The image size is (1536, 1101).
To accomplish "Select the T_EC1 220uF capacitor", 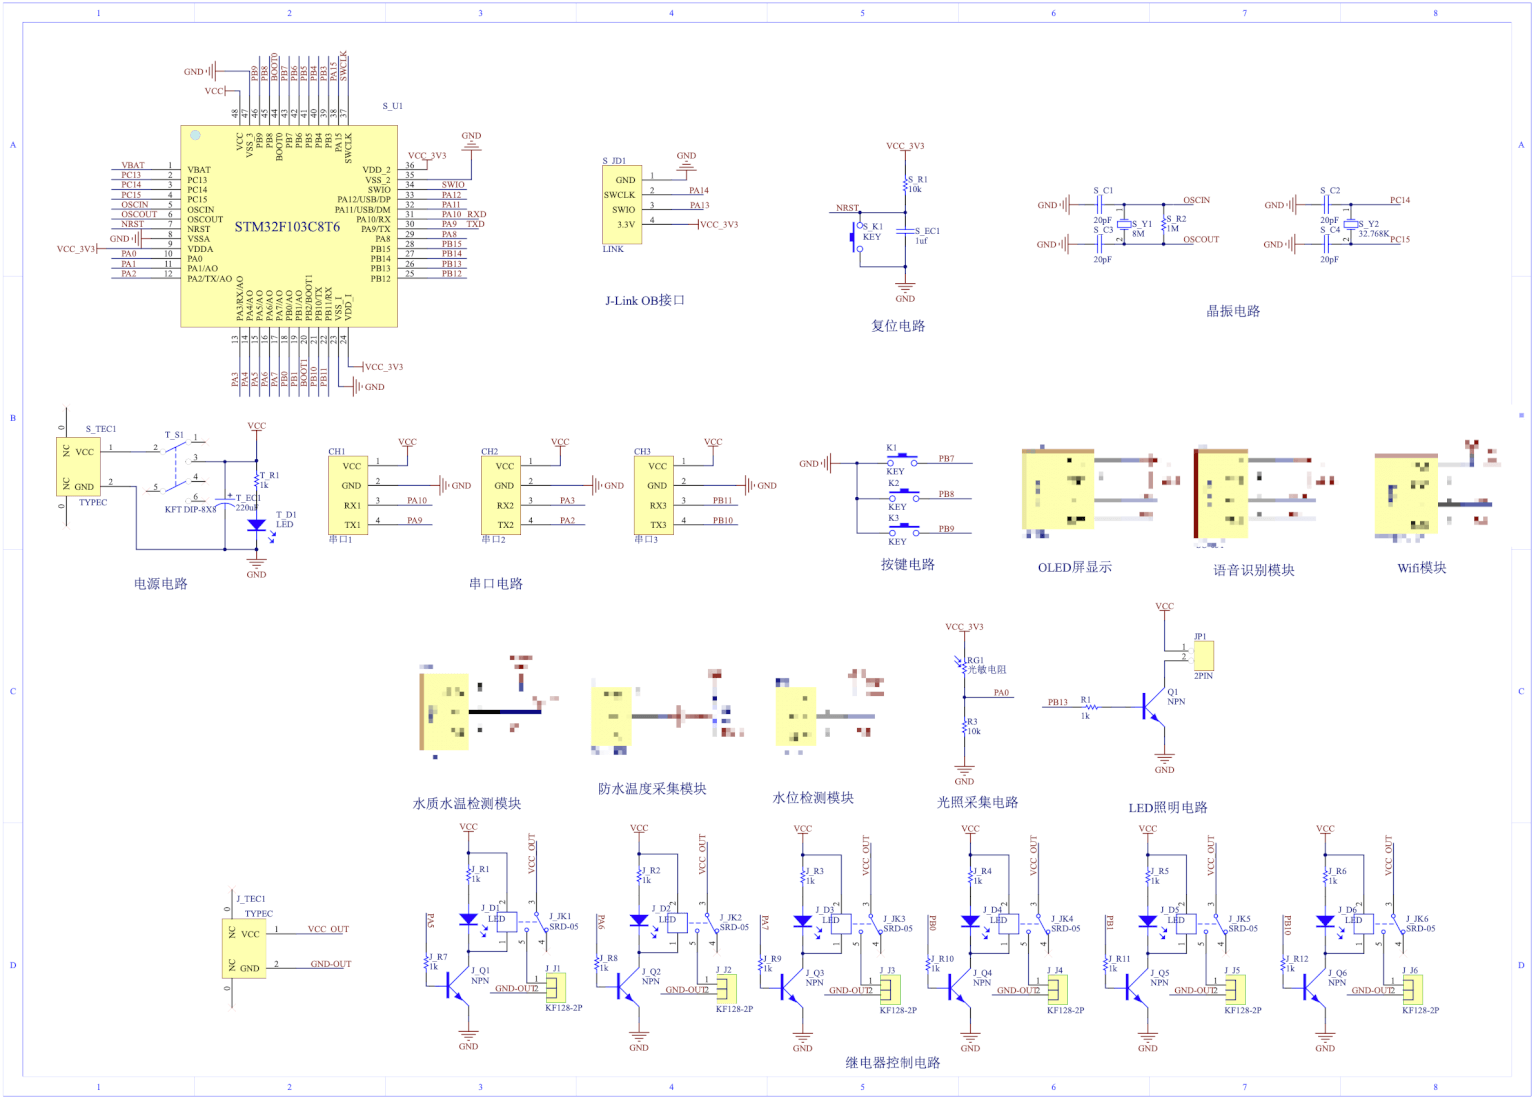I will click(x=225, y=500).
